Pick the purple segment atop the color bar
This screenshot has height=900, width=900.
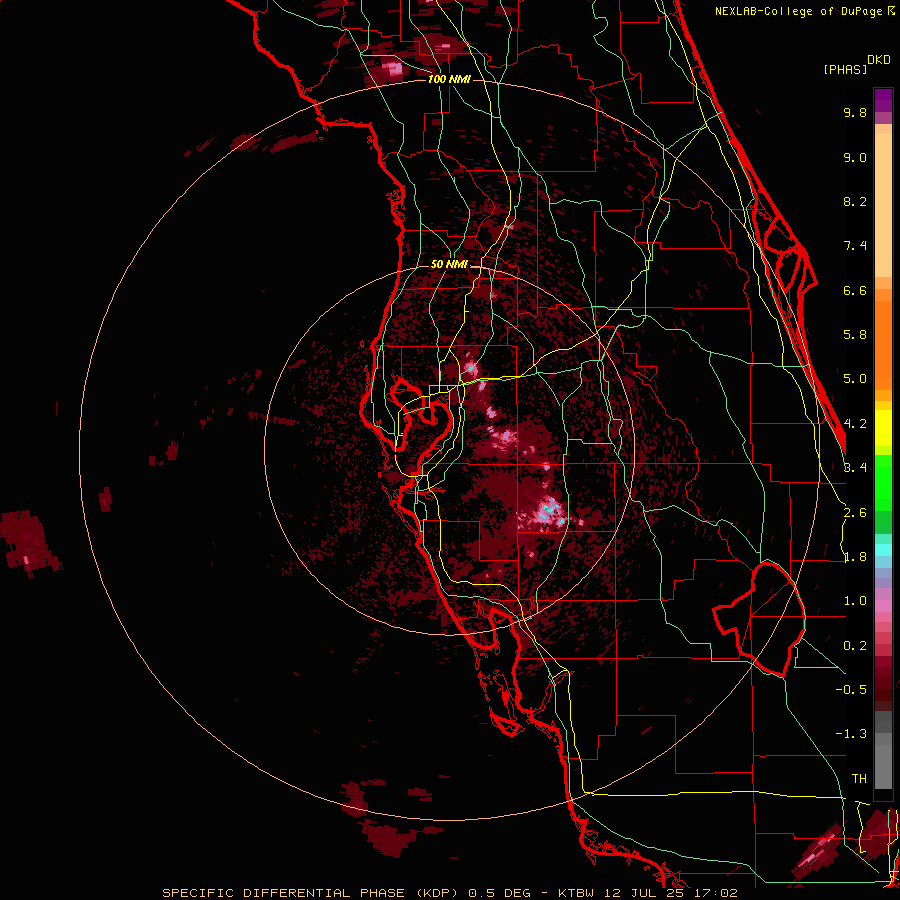[x=883, y=100]
